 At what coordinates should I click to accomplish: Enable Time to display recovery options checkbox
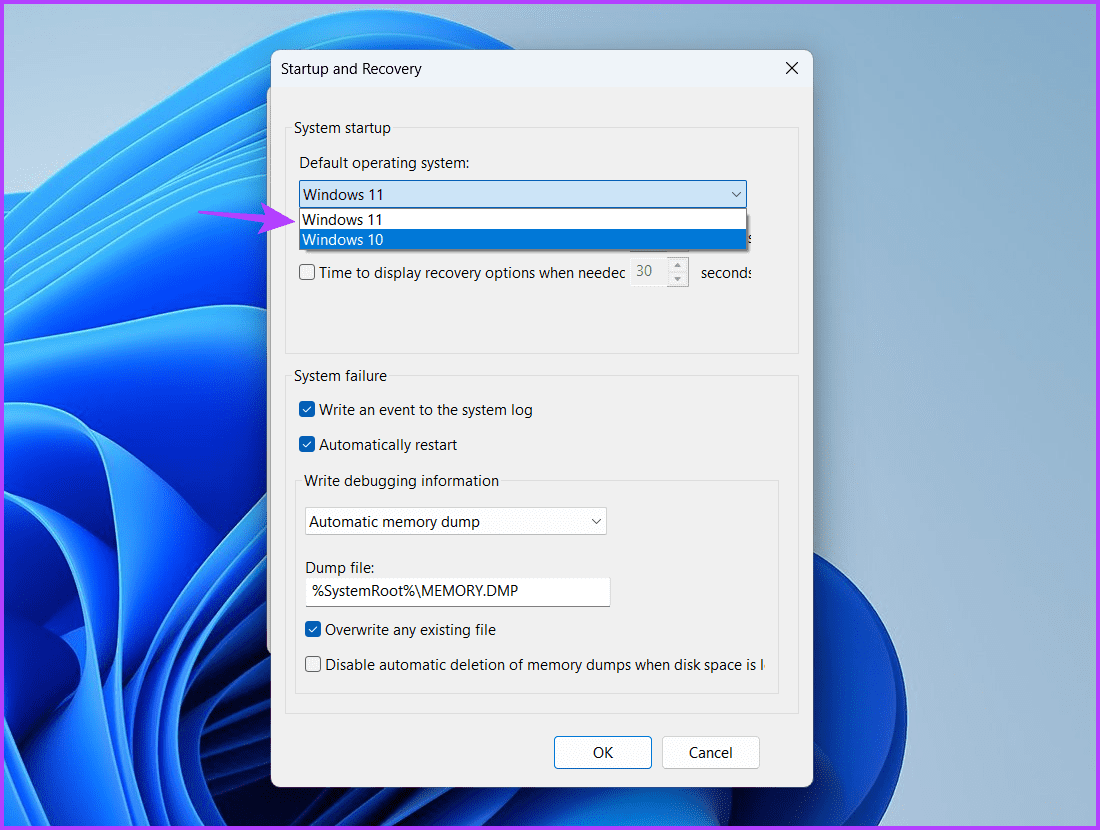point(307,272)
